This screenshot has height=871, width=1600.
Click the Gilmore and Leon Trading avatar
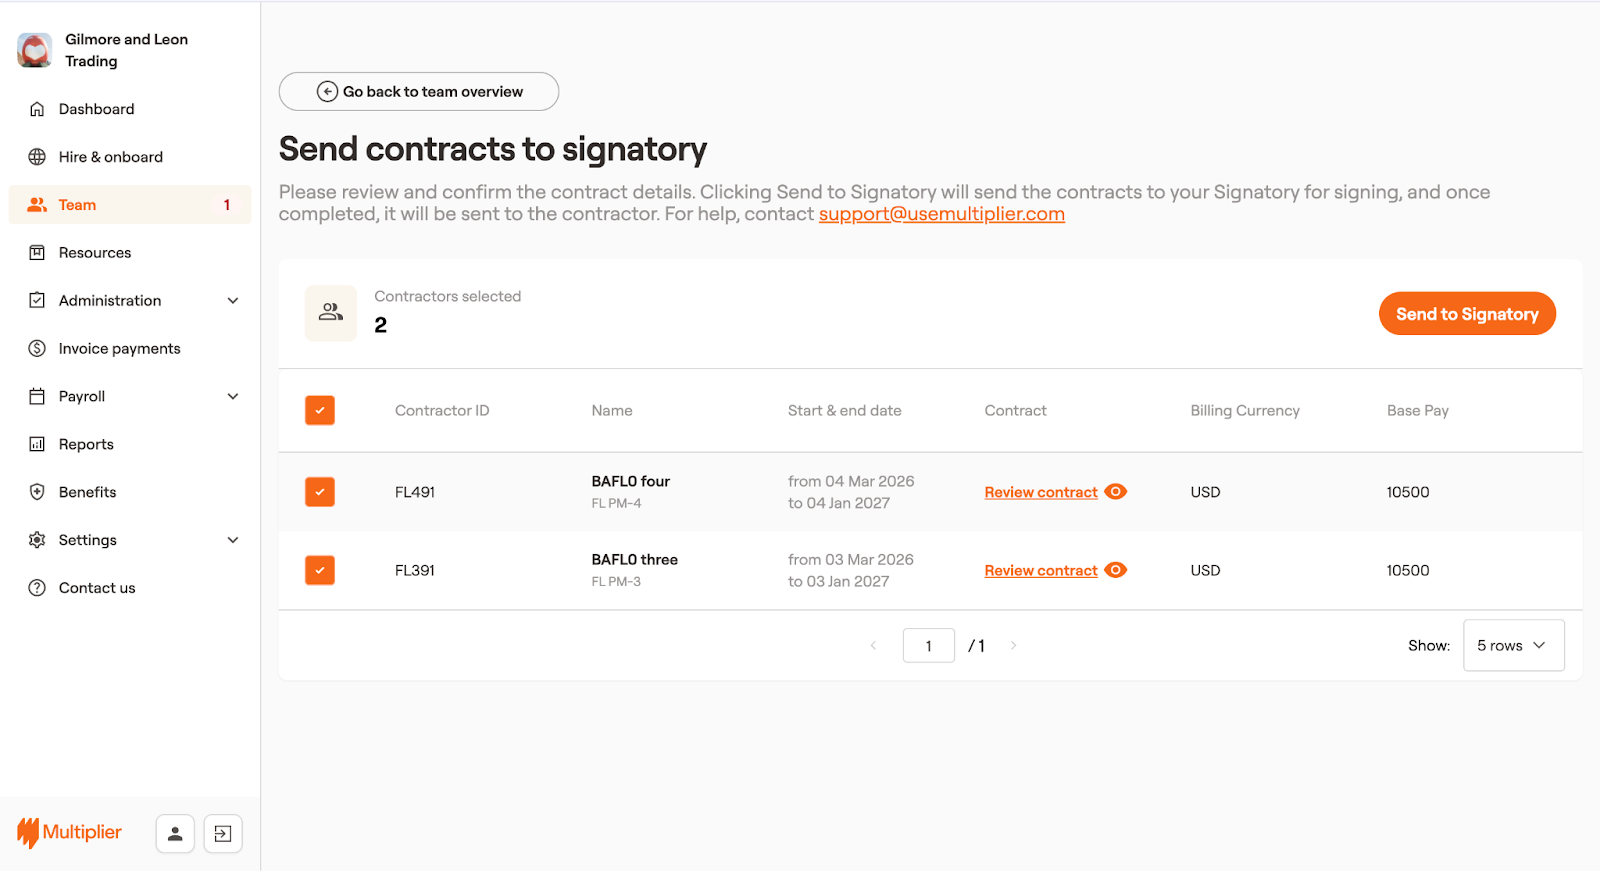click(x=35, y=50)
